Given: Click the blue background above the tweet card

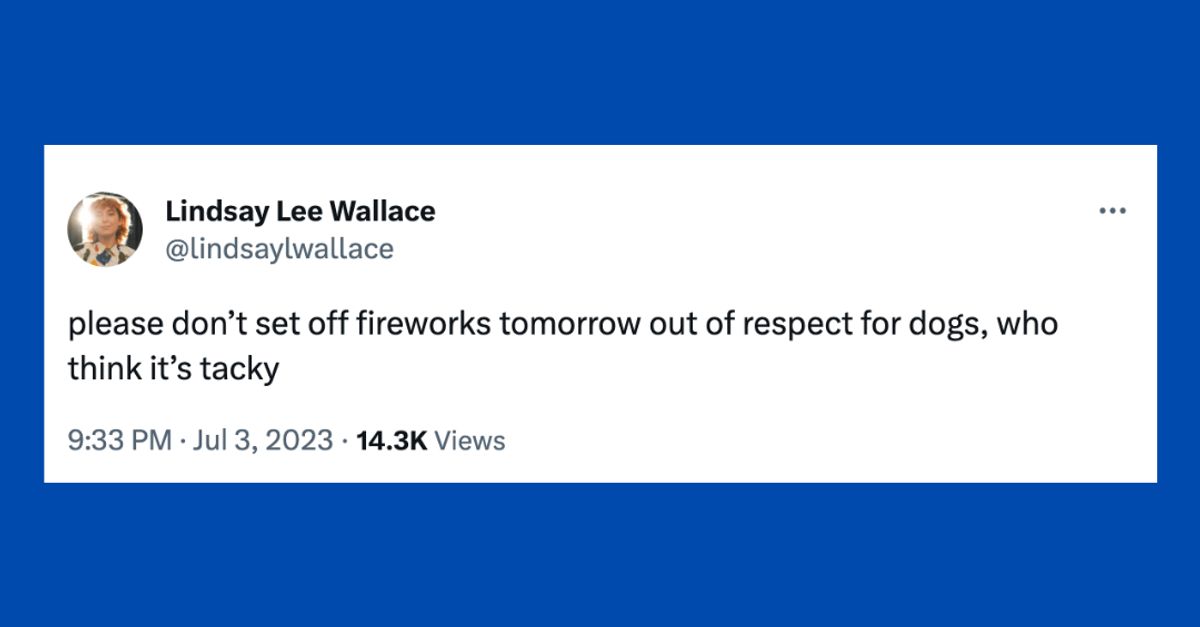Looking at the screenshot, I should [600, 70].
